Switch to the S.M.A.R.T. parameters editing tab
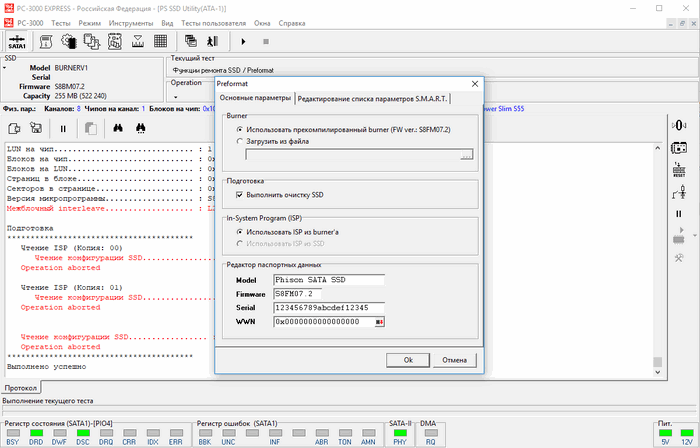This screenshot has height=448, width=700. point(372,98)
